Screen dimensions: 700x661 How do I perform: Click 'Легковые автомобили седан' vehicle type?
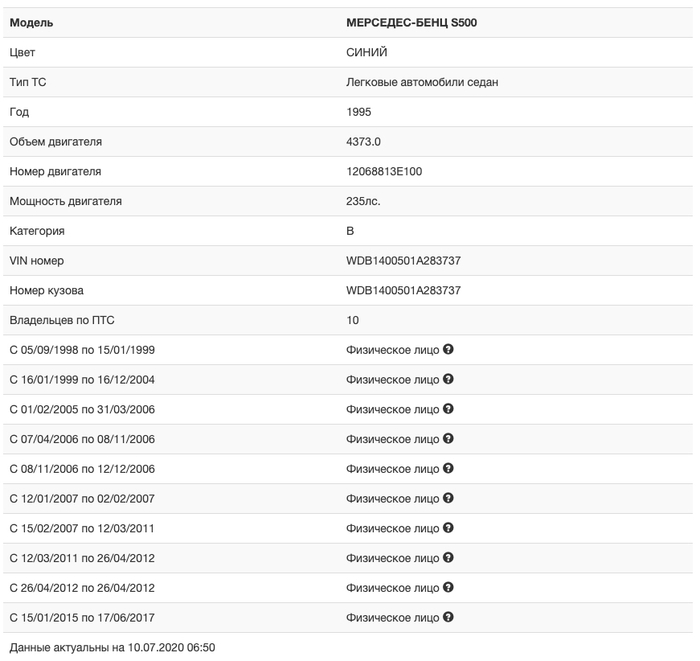pyautogui.click(x=422, y=83)
